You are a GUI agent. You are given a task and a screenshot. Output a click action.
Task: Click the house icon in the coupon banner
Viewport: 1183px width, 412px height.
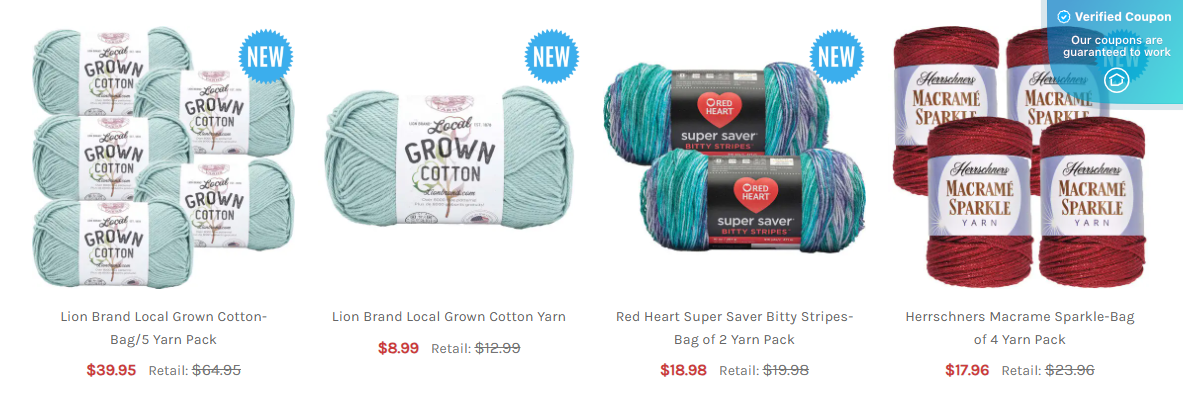coord(1116,79)
